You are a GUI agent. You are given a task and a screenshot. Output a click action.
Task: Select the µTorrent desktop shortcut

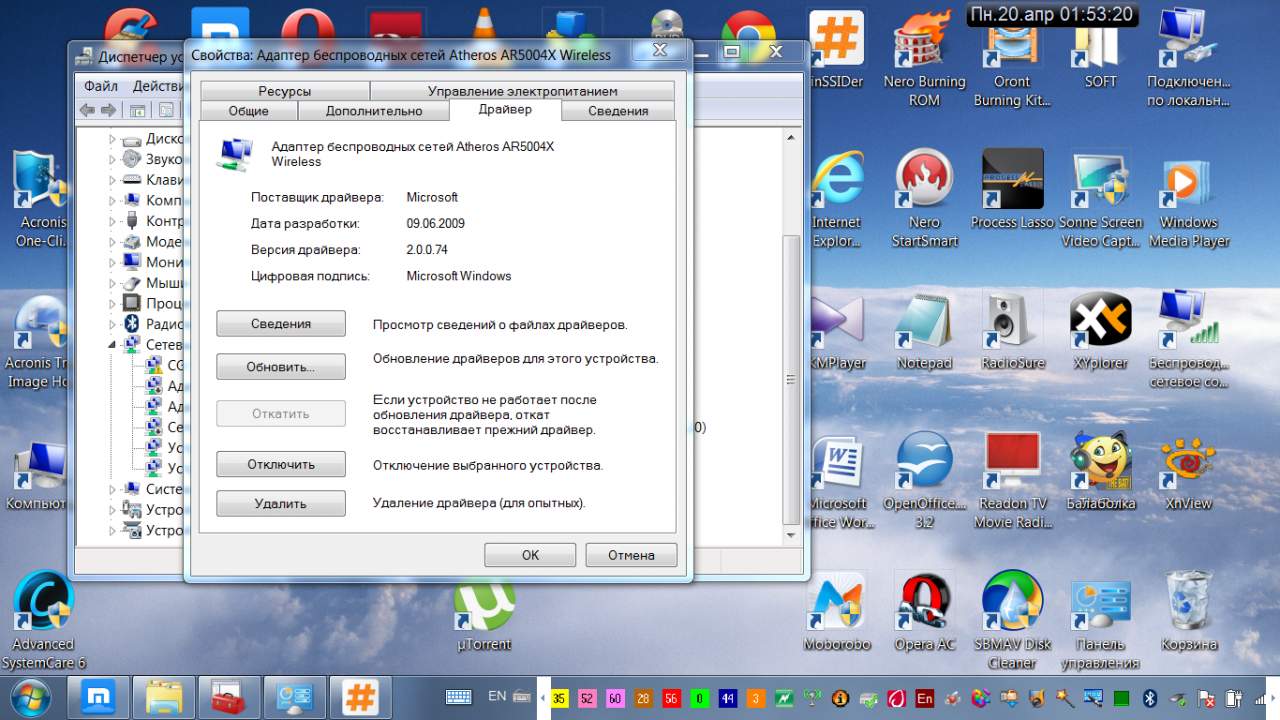coord(485,617)
